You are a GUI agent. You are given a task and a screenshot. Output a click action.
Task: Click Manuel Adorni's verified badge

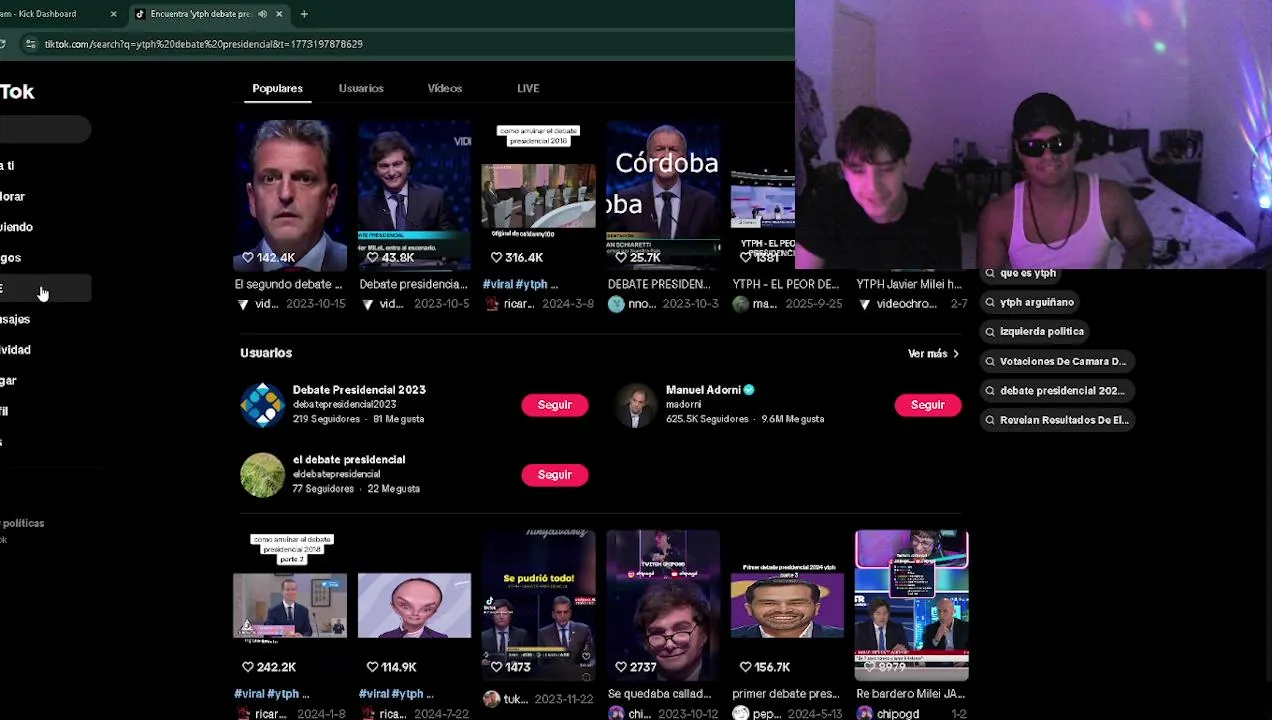[x=749, y=390]
